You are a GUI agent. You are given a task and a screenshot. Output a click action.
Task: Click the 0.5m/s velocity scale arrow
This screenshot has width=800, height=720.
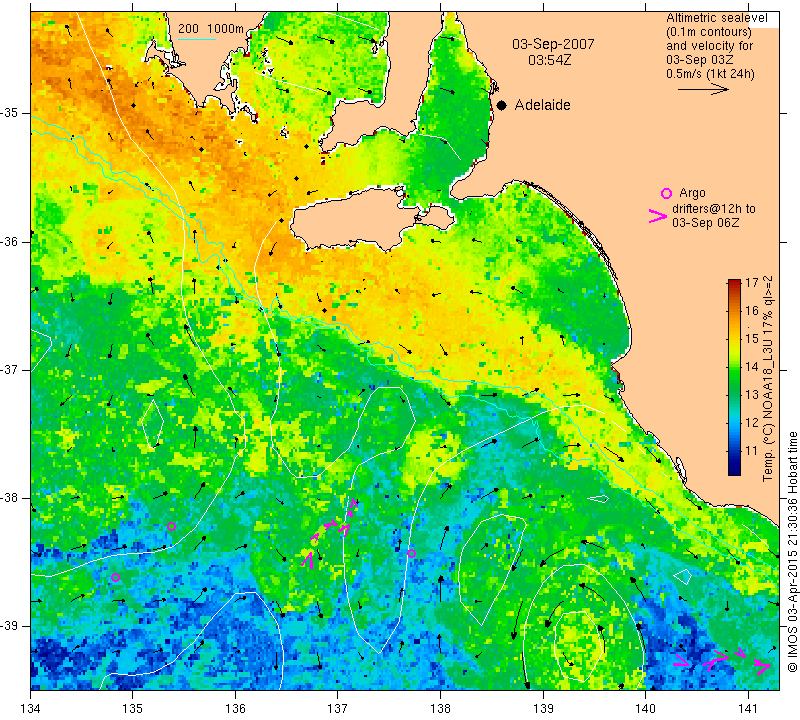(703, 89)
